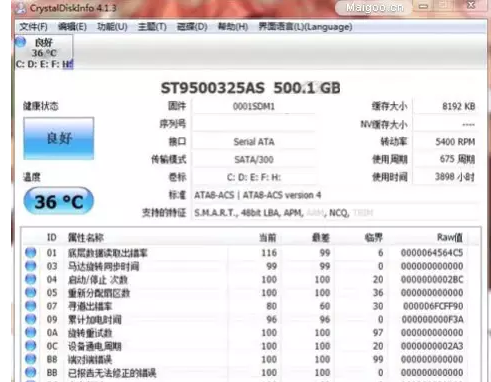Click status icon for attribute BB row
The width and height of the screenshot is (491, 382).
coord(31,373)
